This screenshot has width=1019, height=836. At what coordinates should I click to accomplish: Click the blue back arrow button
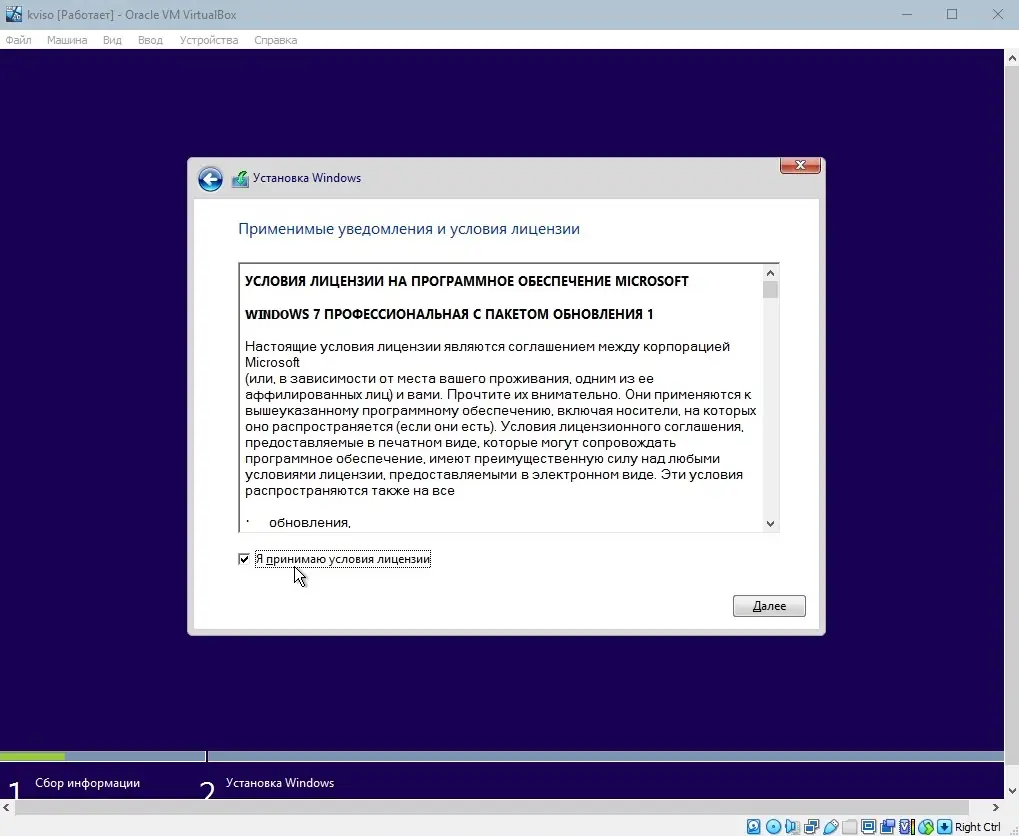[x=210, y=178]
